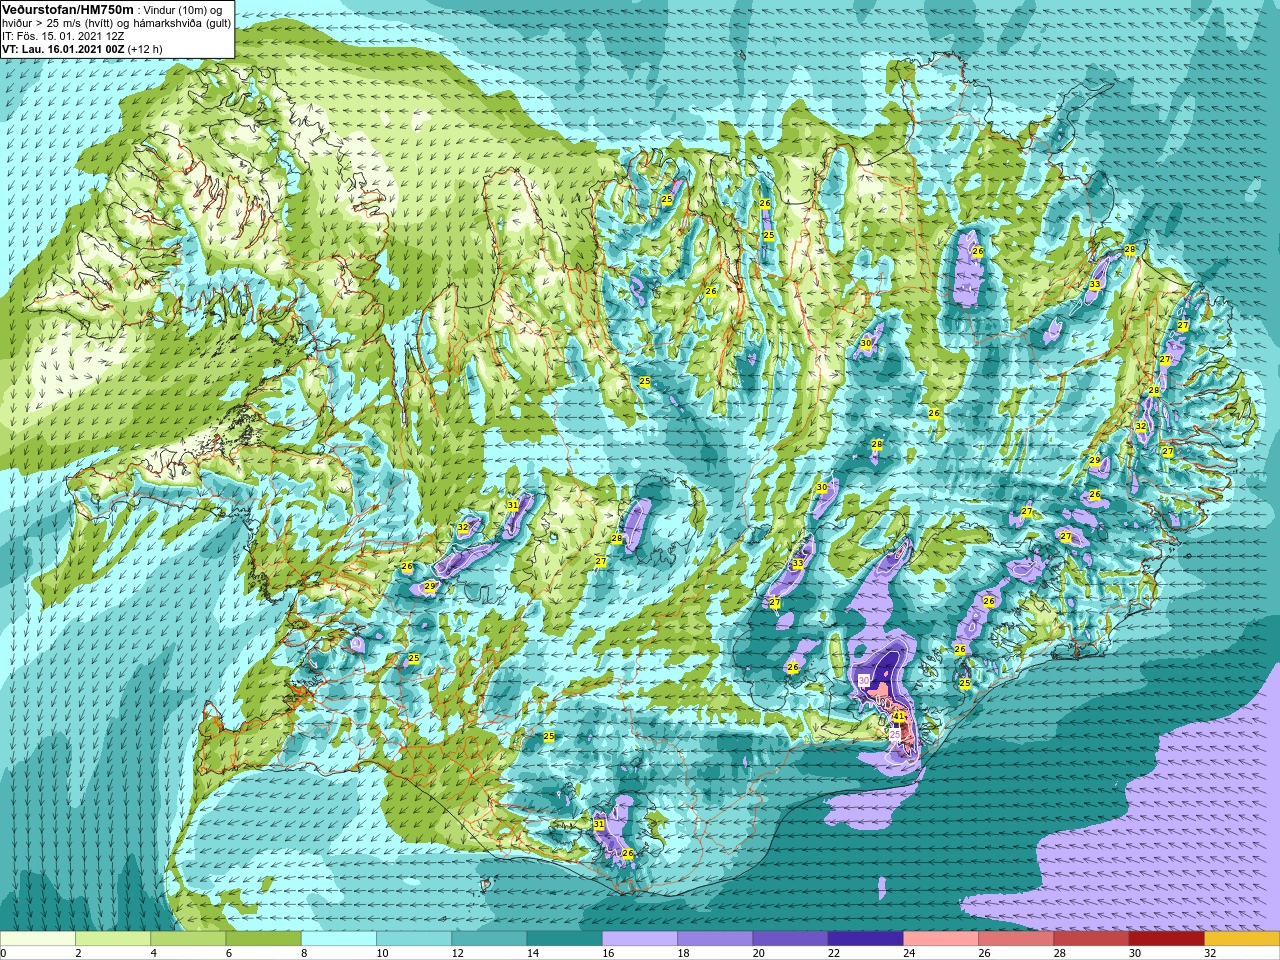Pick the 8–10 m/s light cyan swatch
This screenshot has height=960, width=1280.
click(x=339, y=939)
